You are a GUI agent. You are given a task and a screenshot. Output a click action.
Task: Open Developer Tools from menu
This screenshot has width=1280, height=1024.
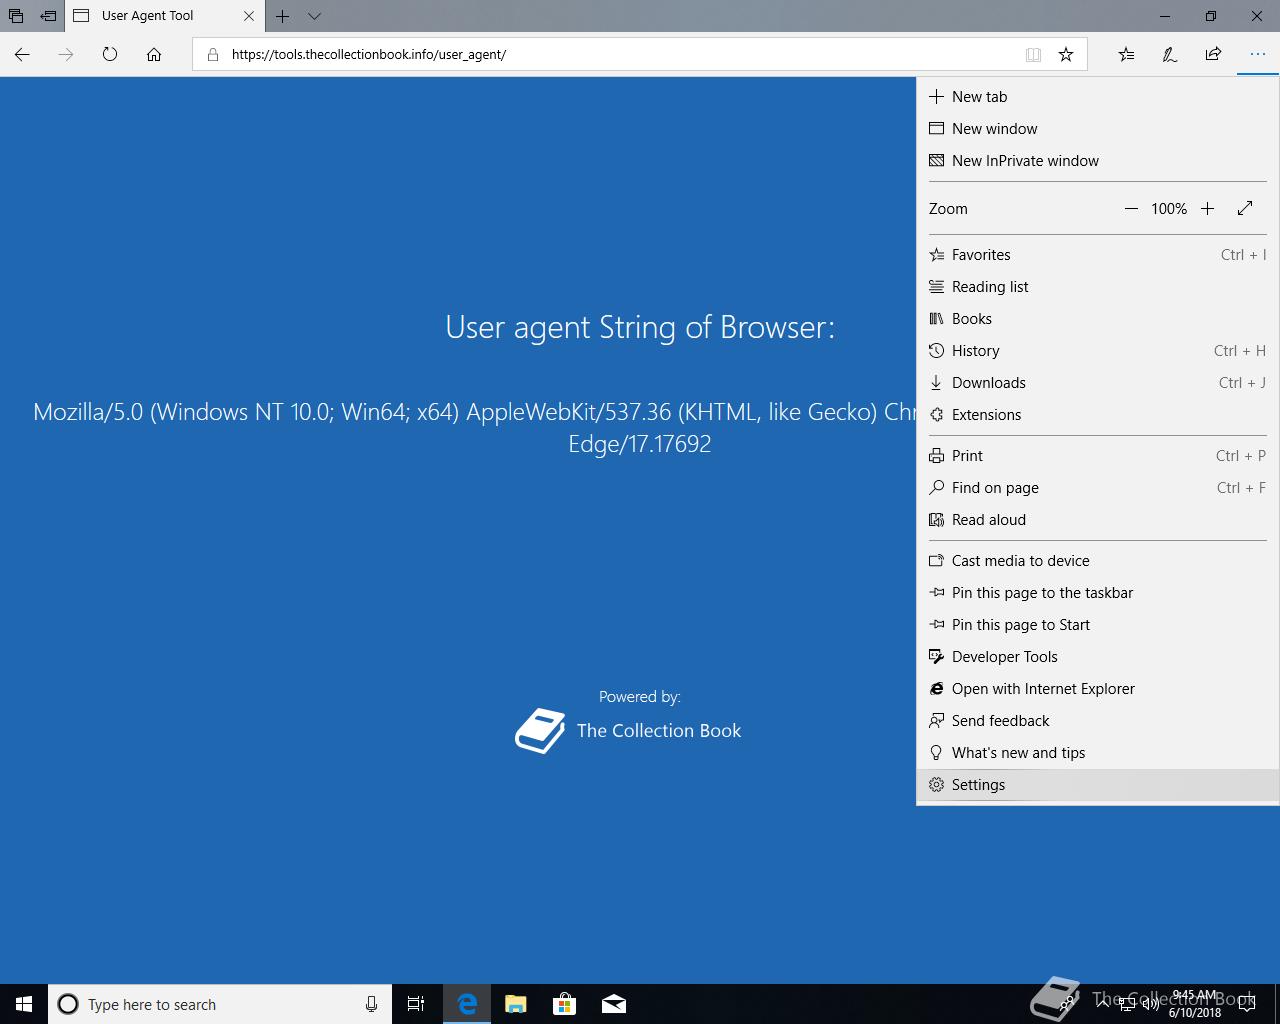point(1098,657)
